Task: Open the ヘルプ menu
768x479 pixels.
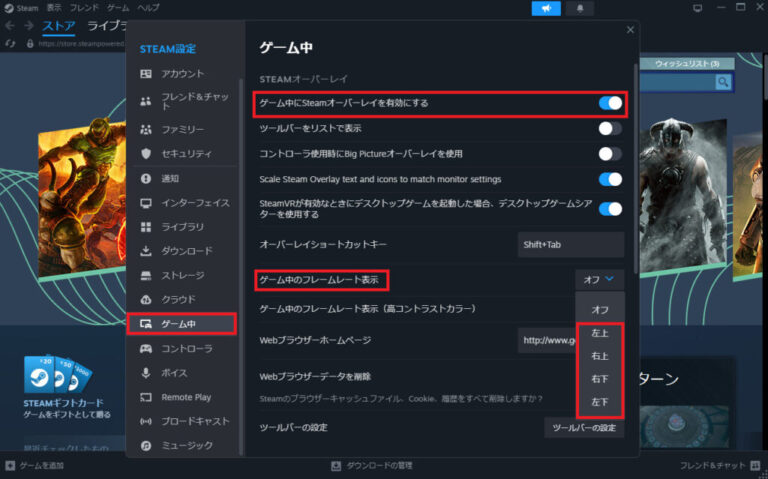Action: pyautogui.click(x=148, y=8)
